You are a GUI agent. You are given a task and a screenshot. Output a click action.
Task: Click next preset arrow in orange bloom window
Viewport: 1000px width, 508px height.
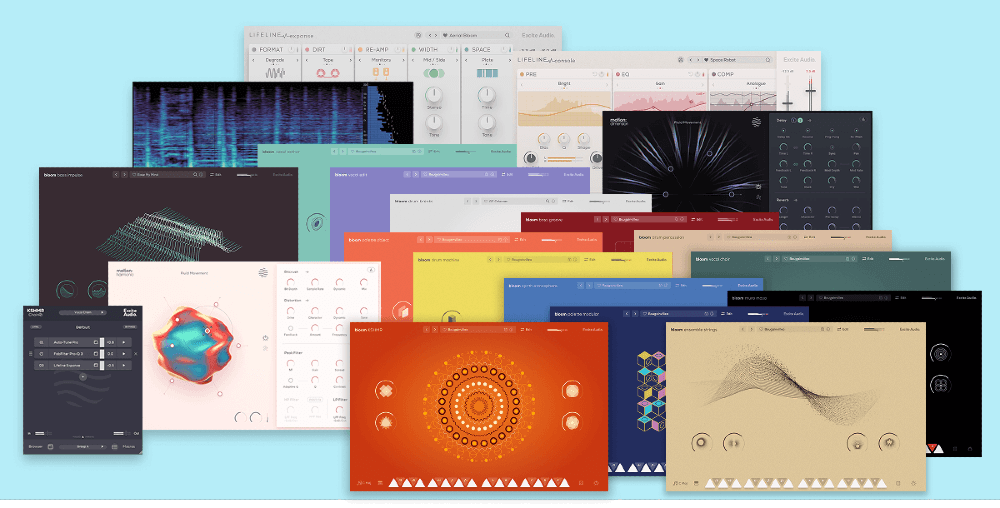click(435, 330)
